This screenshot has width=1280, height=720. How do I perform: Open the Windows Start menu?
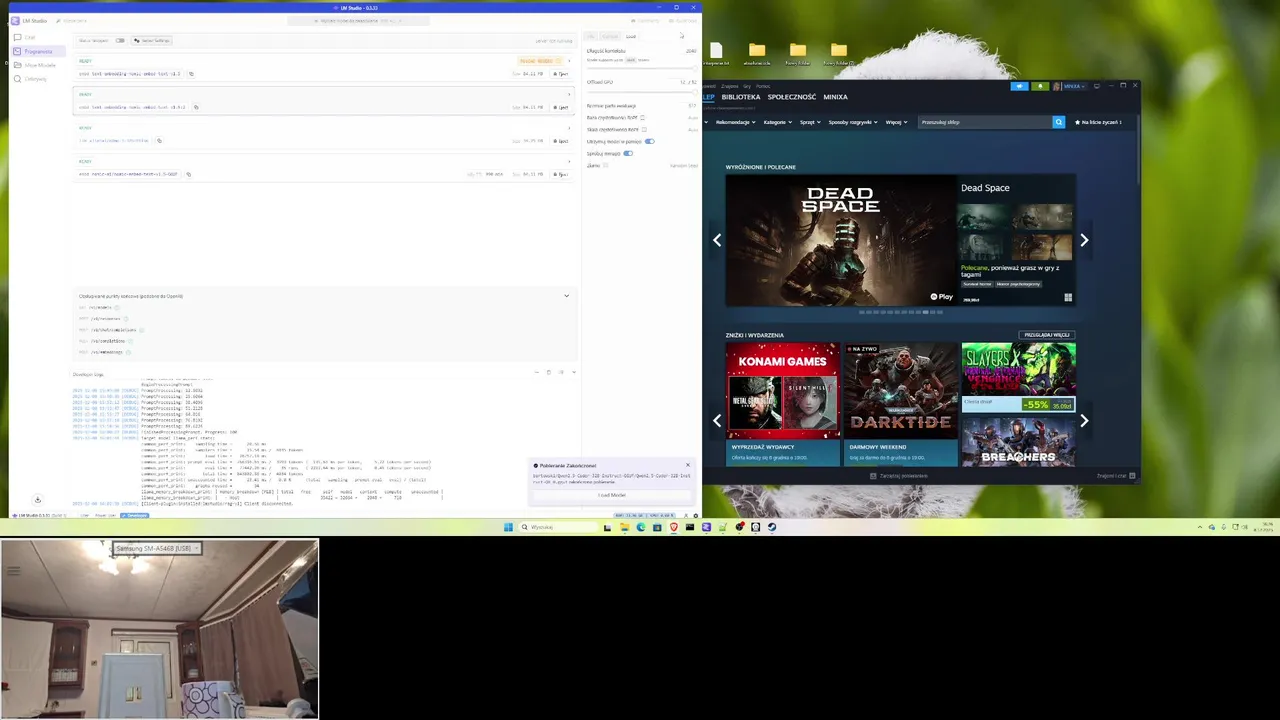tap(508, 527)
